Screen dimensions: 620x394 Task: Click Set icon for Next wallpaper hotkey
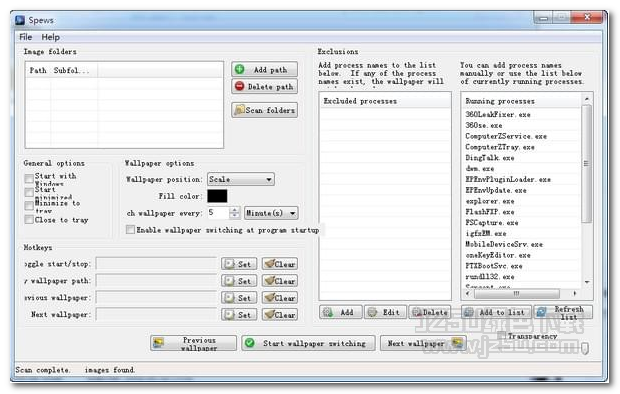coord(229,315)
